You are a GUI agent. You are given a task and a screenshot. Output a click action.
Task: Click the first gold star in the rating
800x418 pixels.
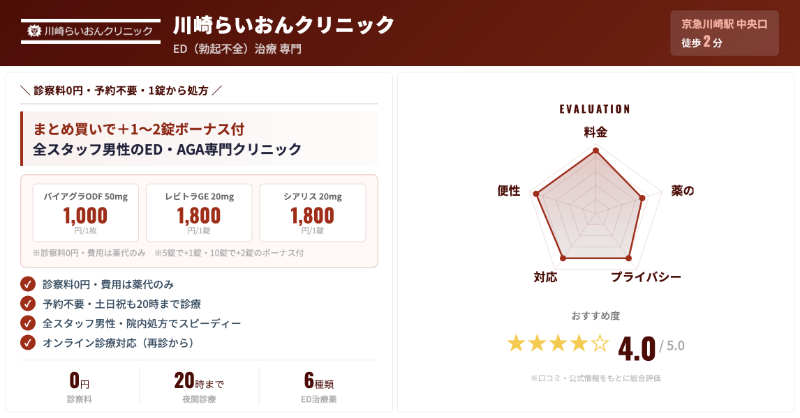(x=516, y=344)
